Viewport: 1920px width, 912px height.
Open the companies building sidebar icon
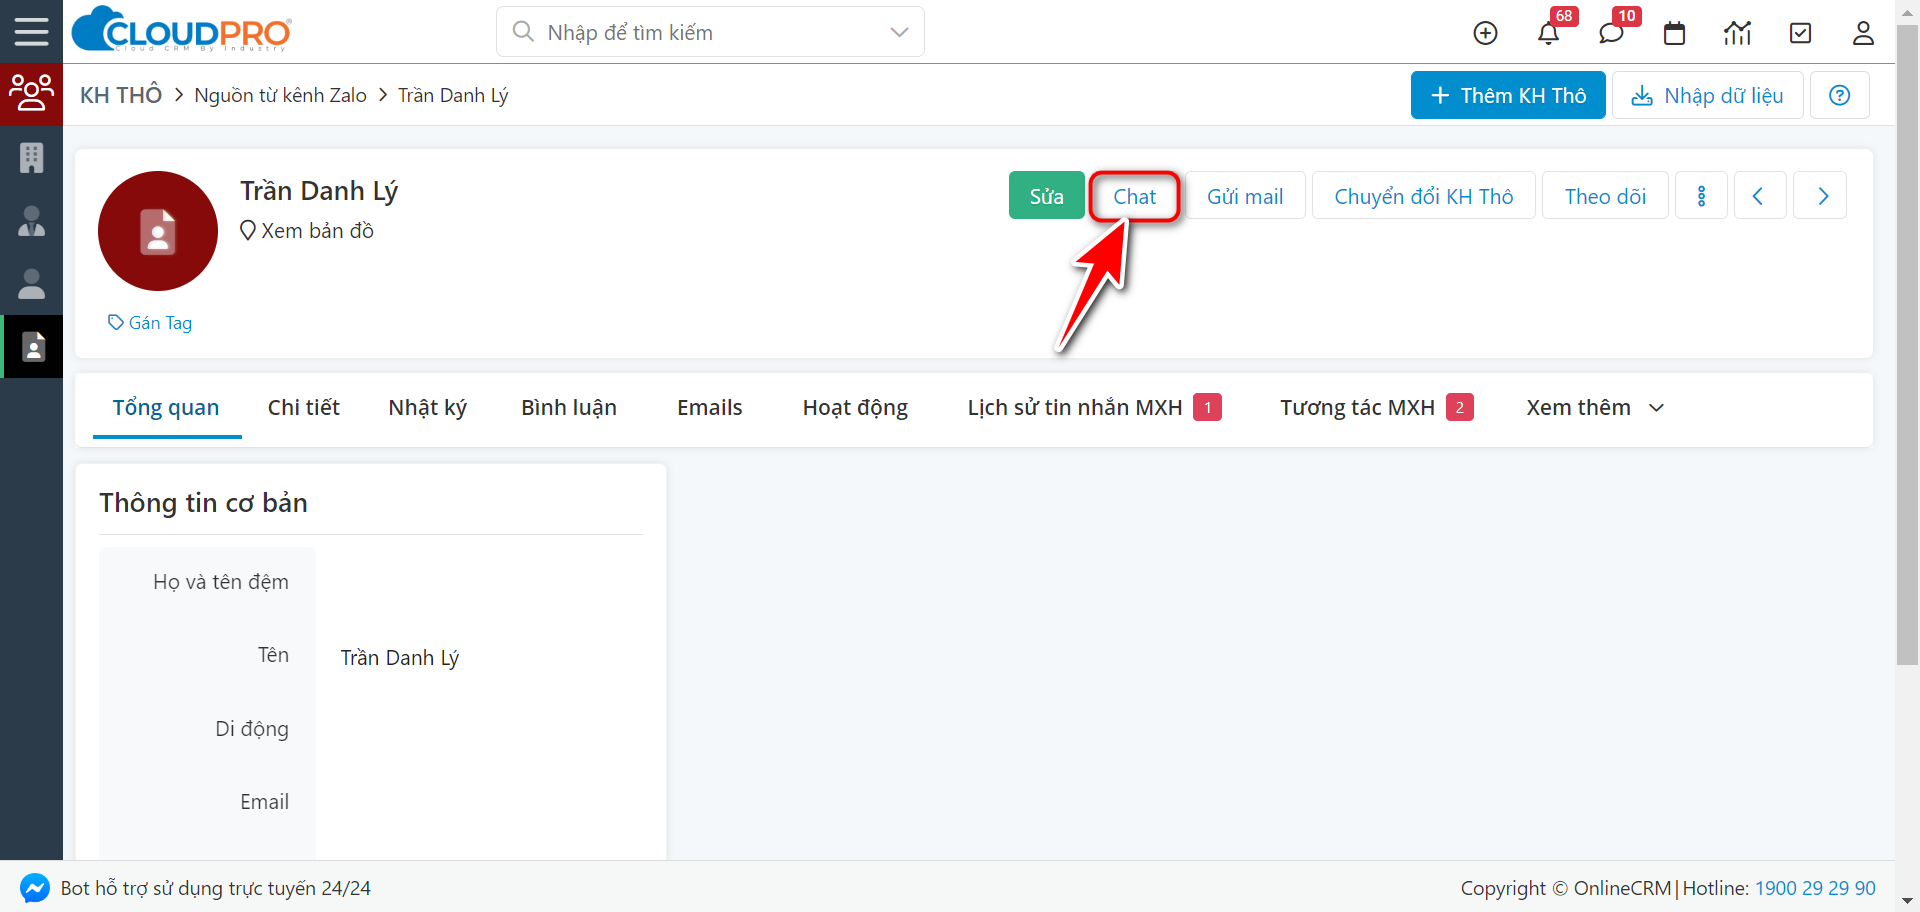pyautogui.click(x=31, y=157)
